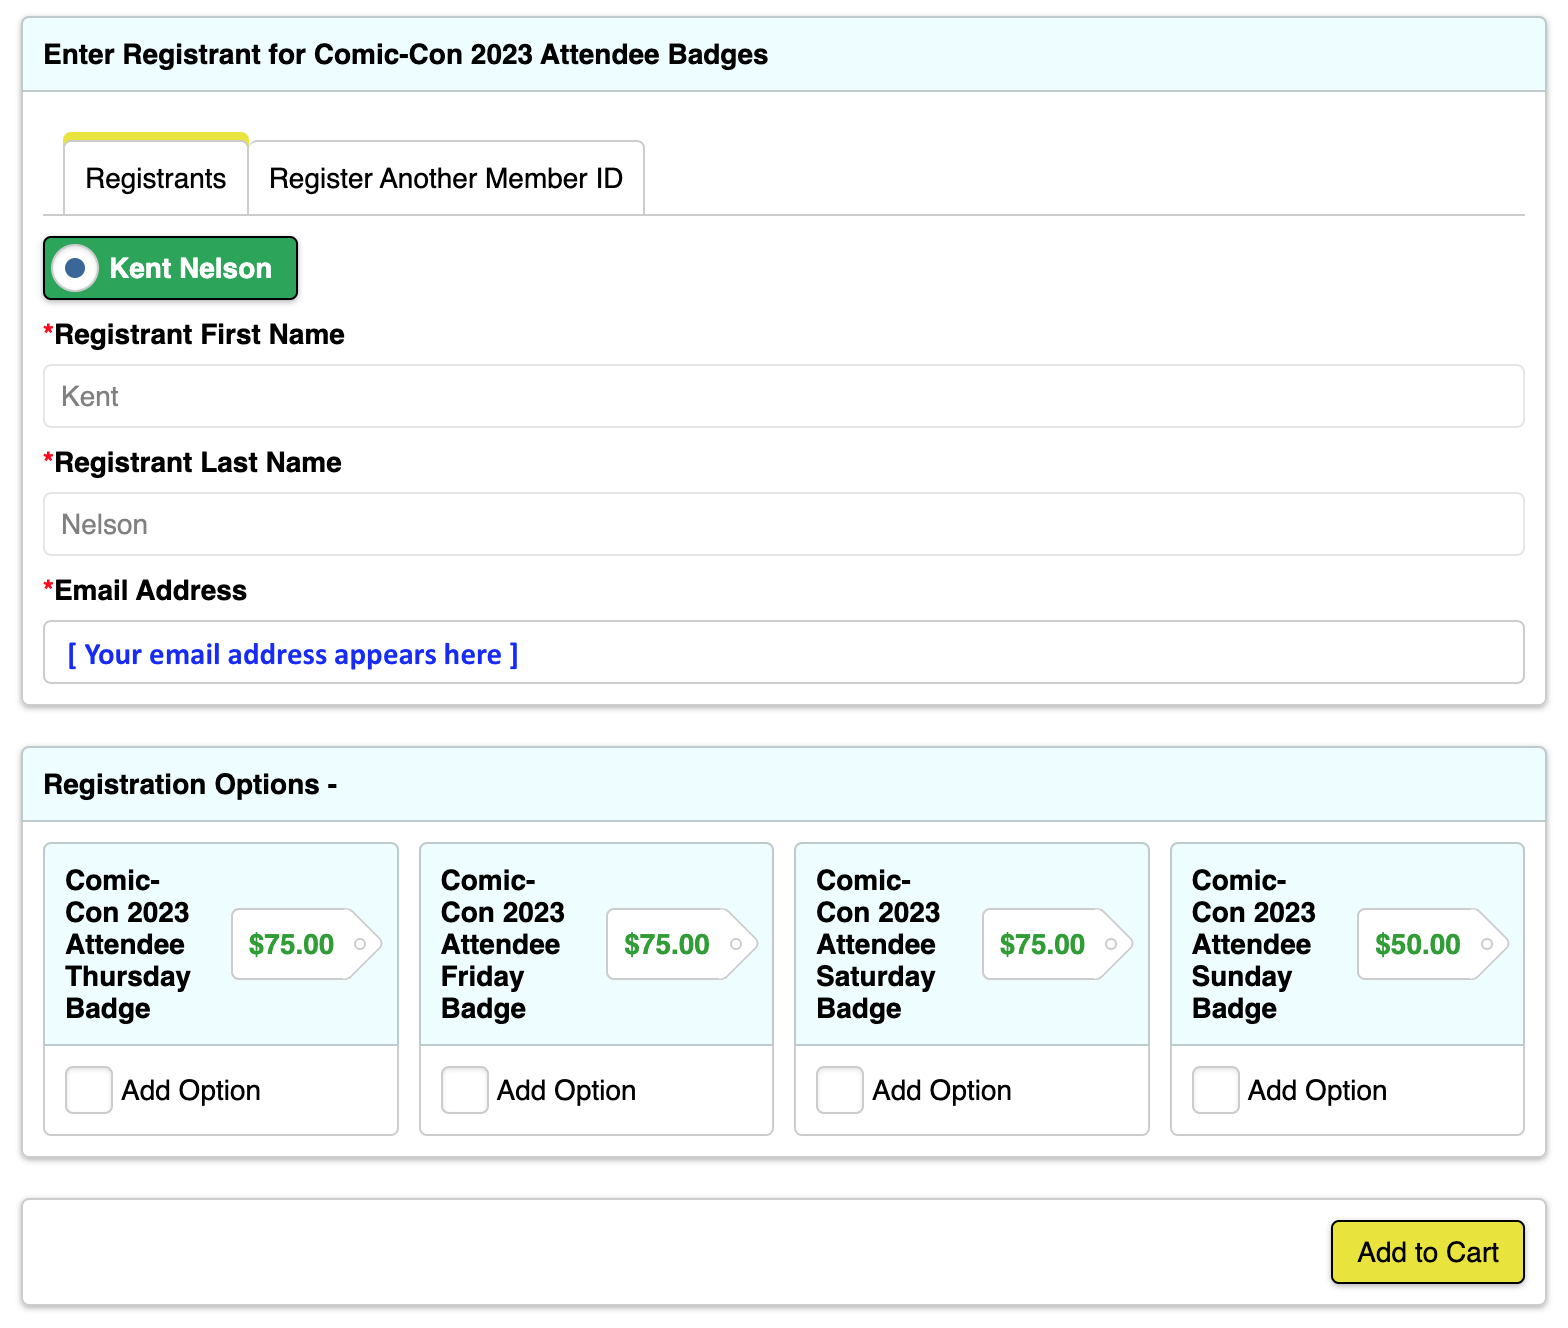The image size is (1568, 1328).
Task: Click the Registrant Last Name field
Action: click(x=783, y=524)
